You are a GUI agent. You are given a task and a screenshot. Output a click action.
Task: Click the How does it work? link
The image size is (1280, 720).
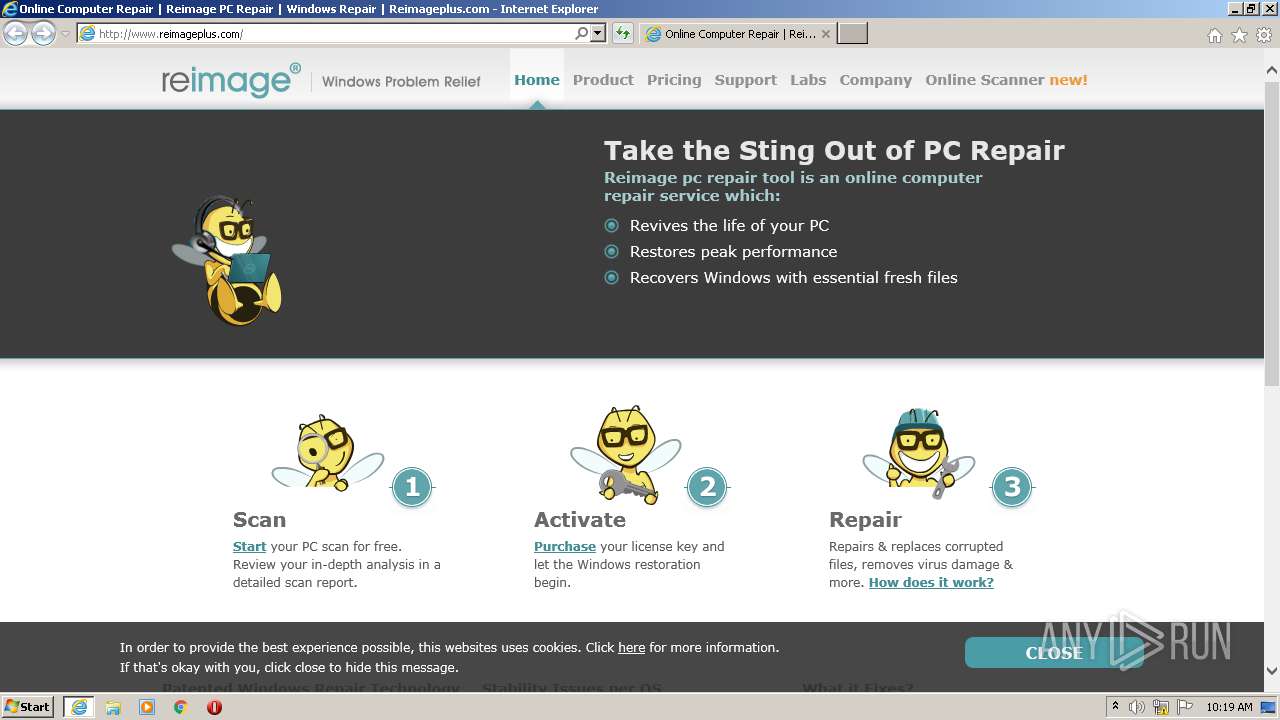[x=931, y=583]
